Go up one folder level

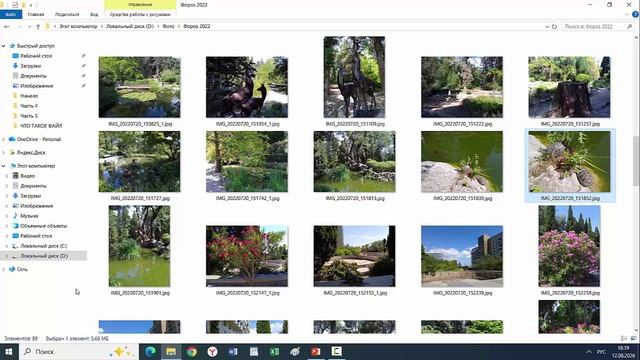[38, 27]
